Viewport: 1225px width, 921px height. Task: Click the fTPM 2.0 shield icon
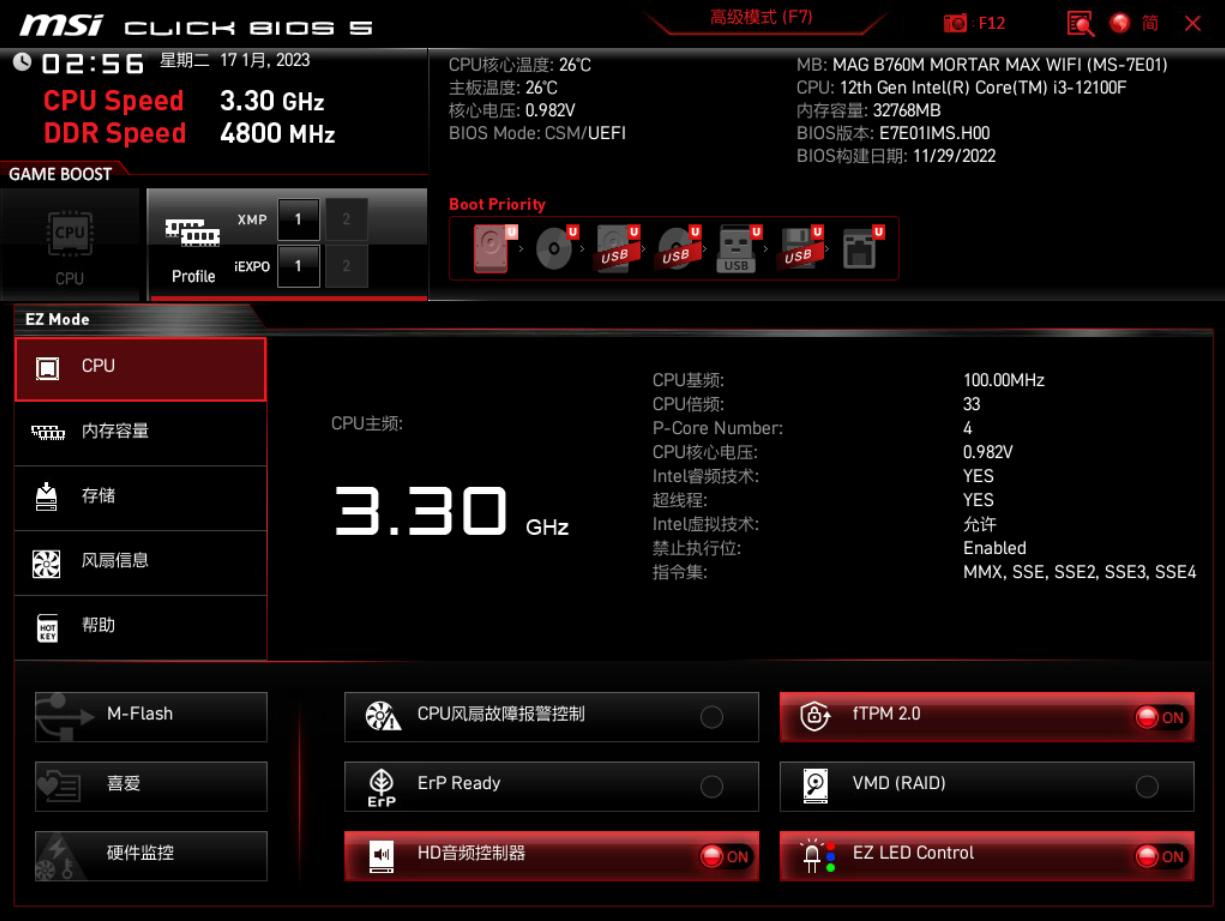(812, 716)
